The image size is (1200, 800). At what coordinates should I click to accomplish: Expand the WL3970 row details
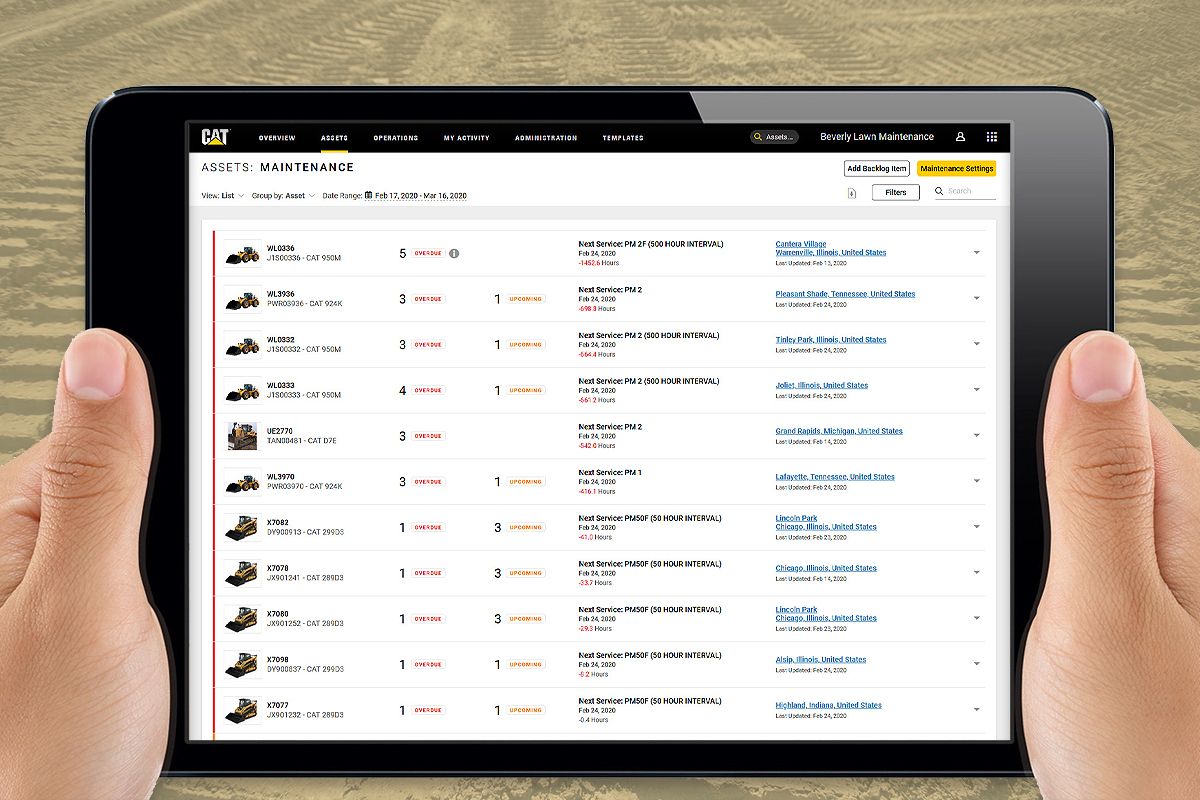pyautogui.click(x=976, y=481)
